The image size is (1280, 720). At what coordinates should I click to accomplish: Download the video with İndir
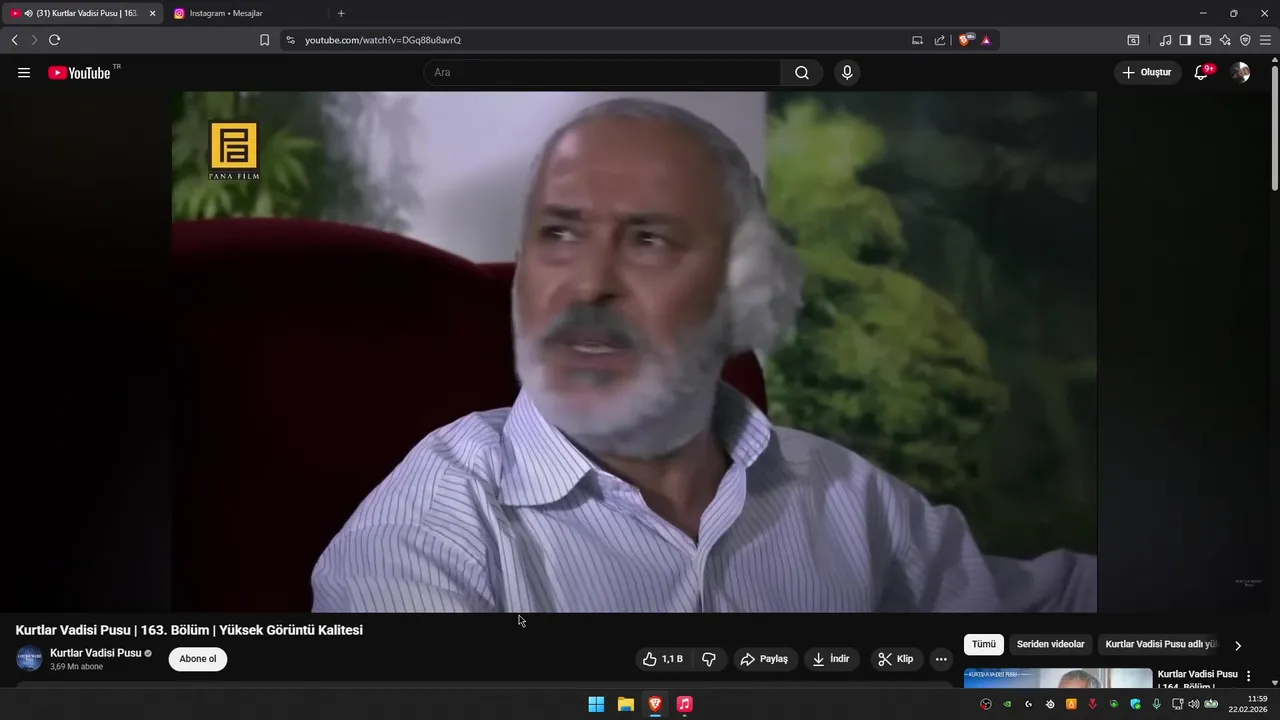[x=831, y=659]
